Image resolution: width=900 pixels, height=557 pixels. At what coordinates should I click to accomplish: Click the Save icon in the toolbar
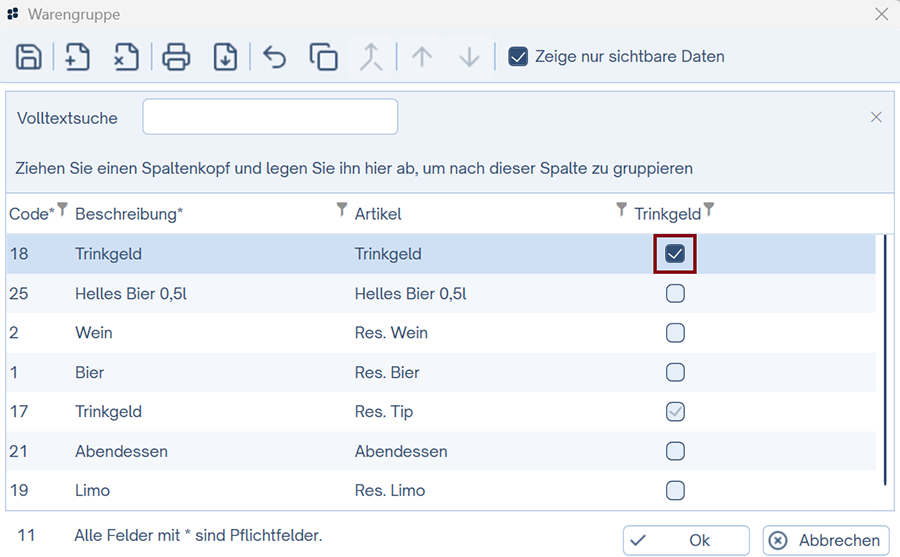tap(29, 57)
